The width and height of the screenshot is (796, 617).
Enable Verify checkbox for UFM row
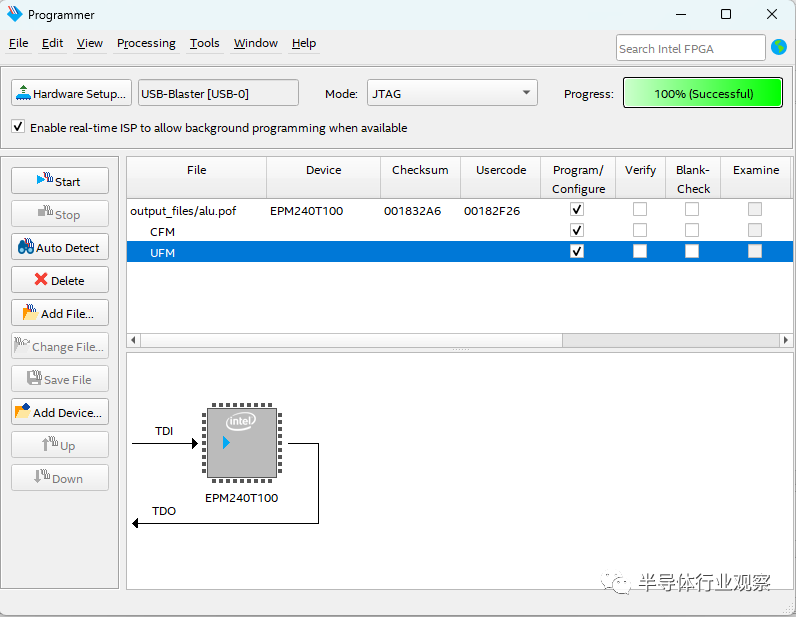click(x=639, y=251)
